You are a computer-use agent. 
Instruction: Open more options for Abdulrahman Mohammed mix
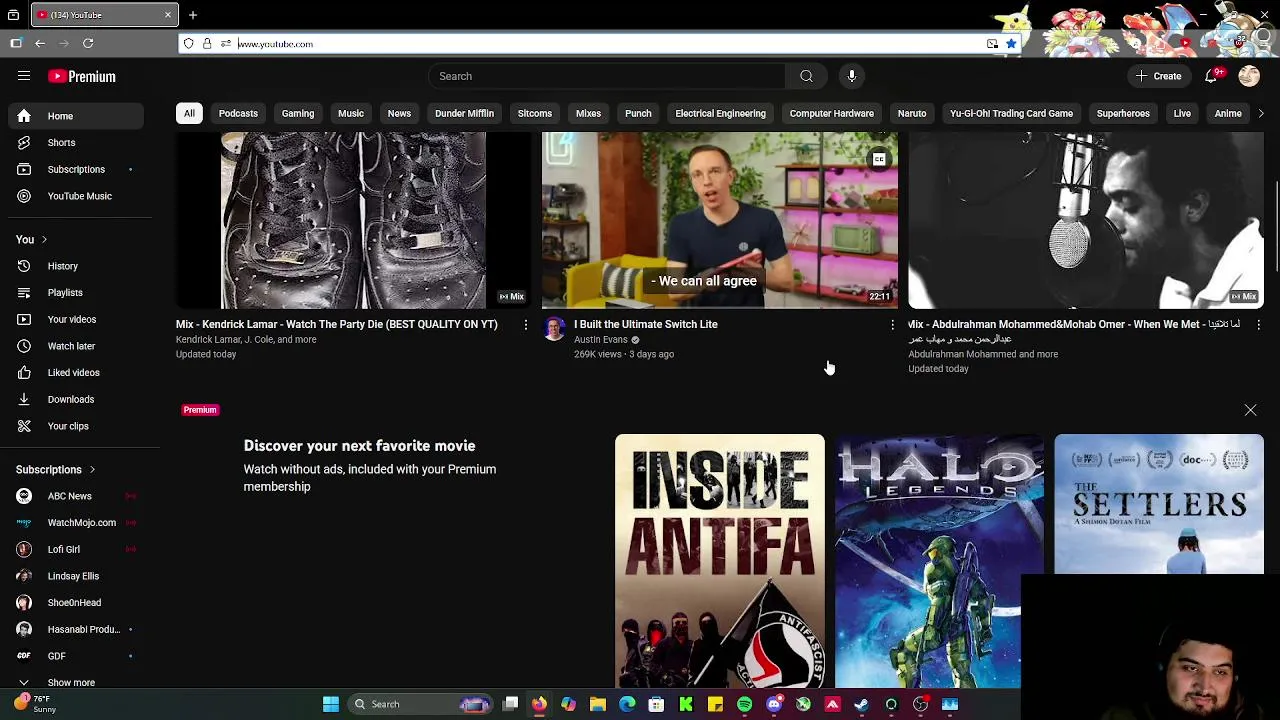(x=1258, y=325)
